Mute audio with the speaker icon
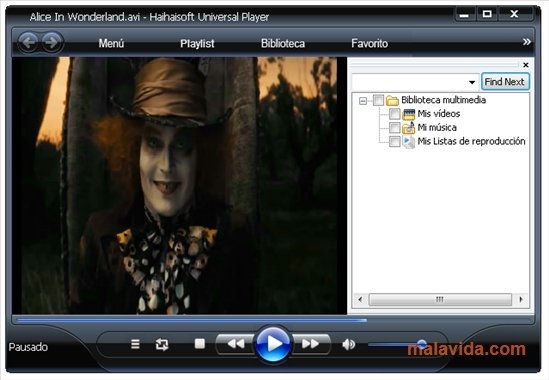 tap(348, 345)
